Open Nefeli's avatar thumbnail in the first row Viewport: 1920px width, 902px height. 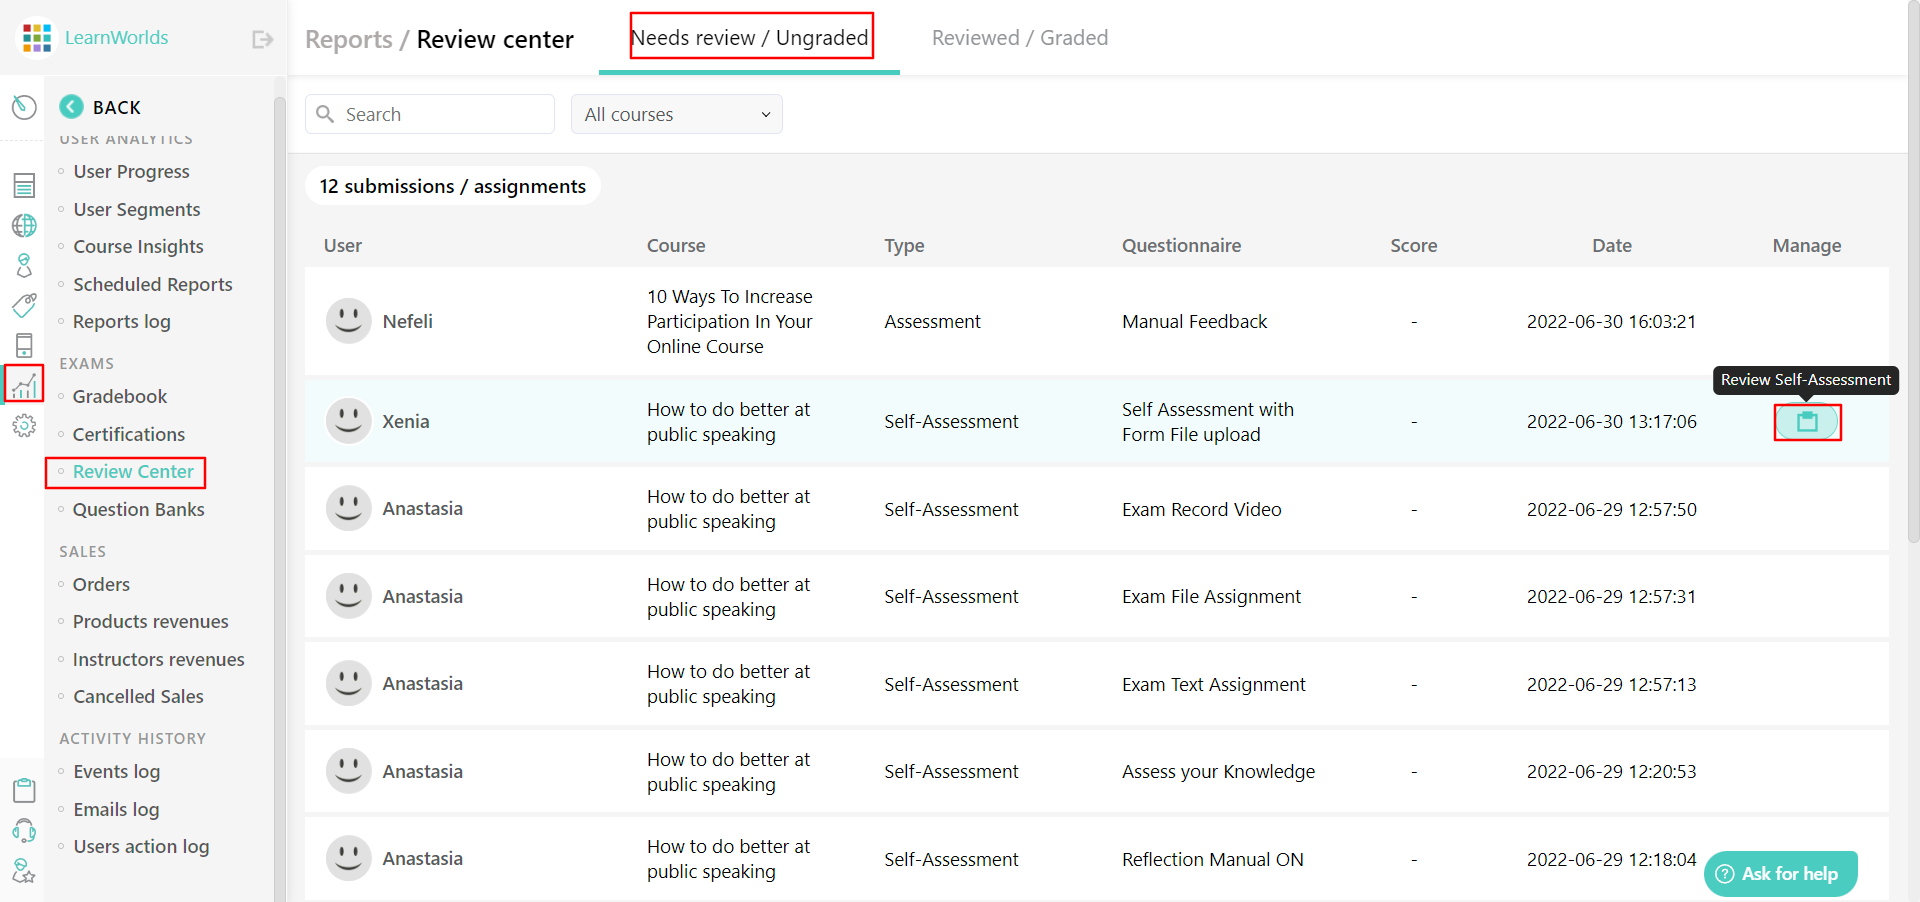pyautogui.click(x=348, y=321)
